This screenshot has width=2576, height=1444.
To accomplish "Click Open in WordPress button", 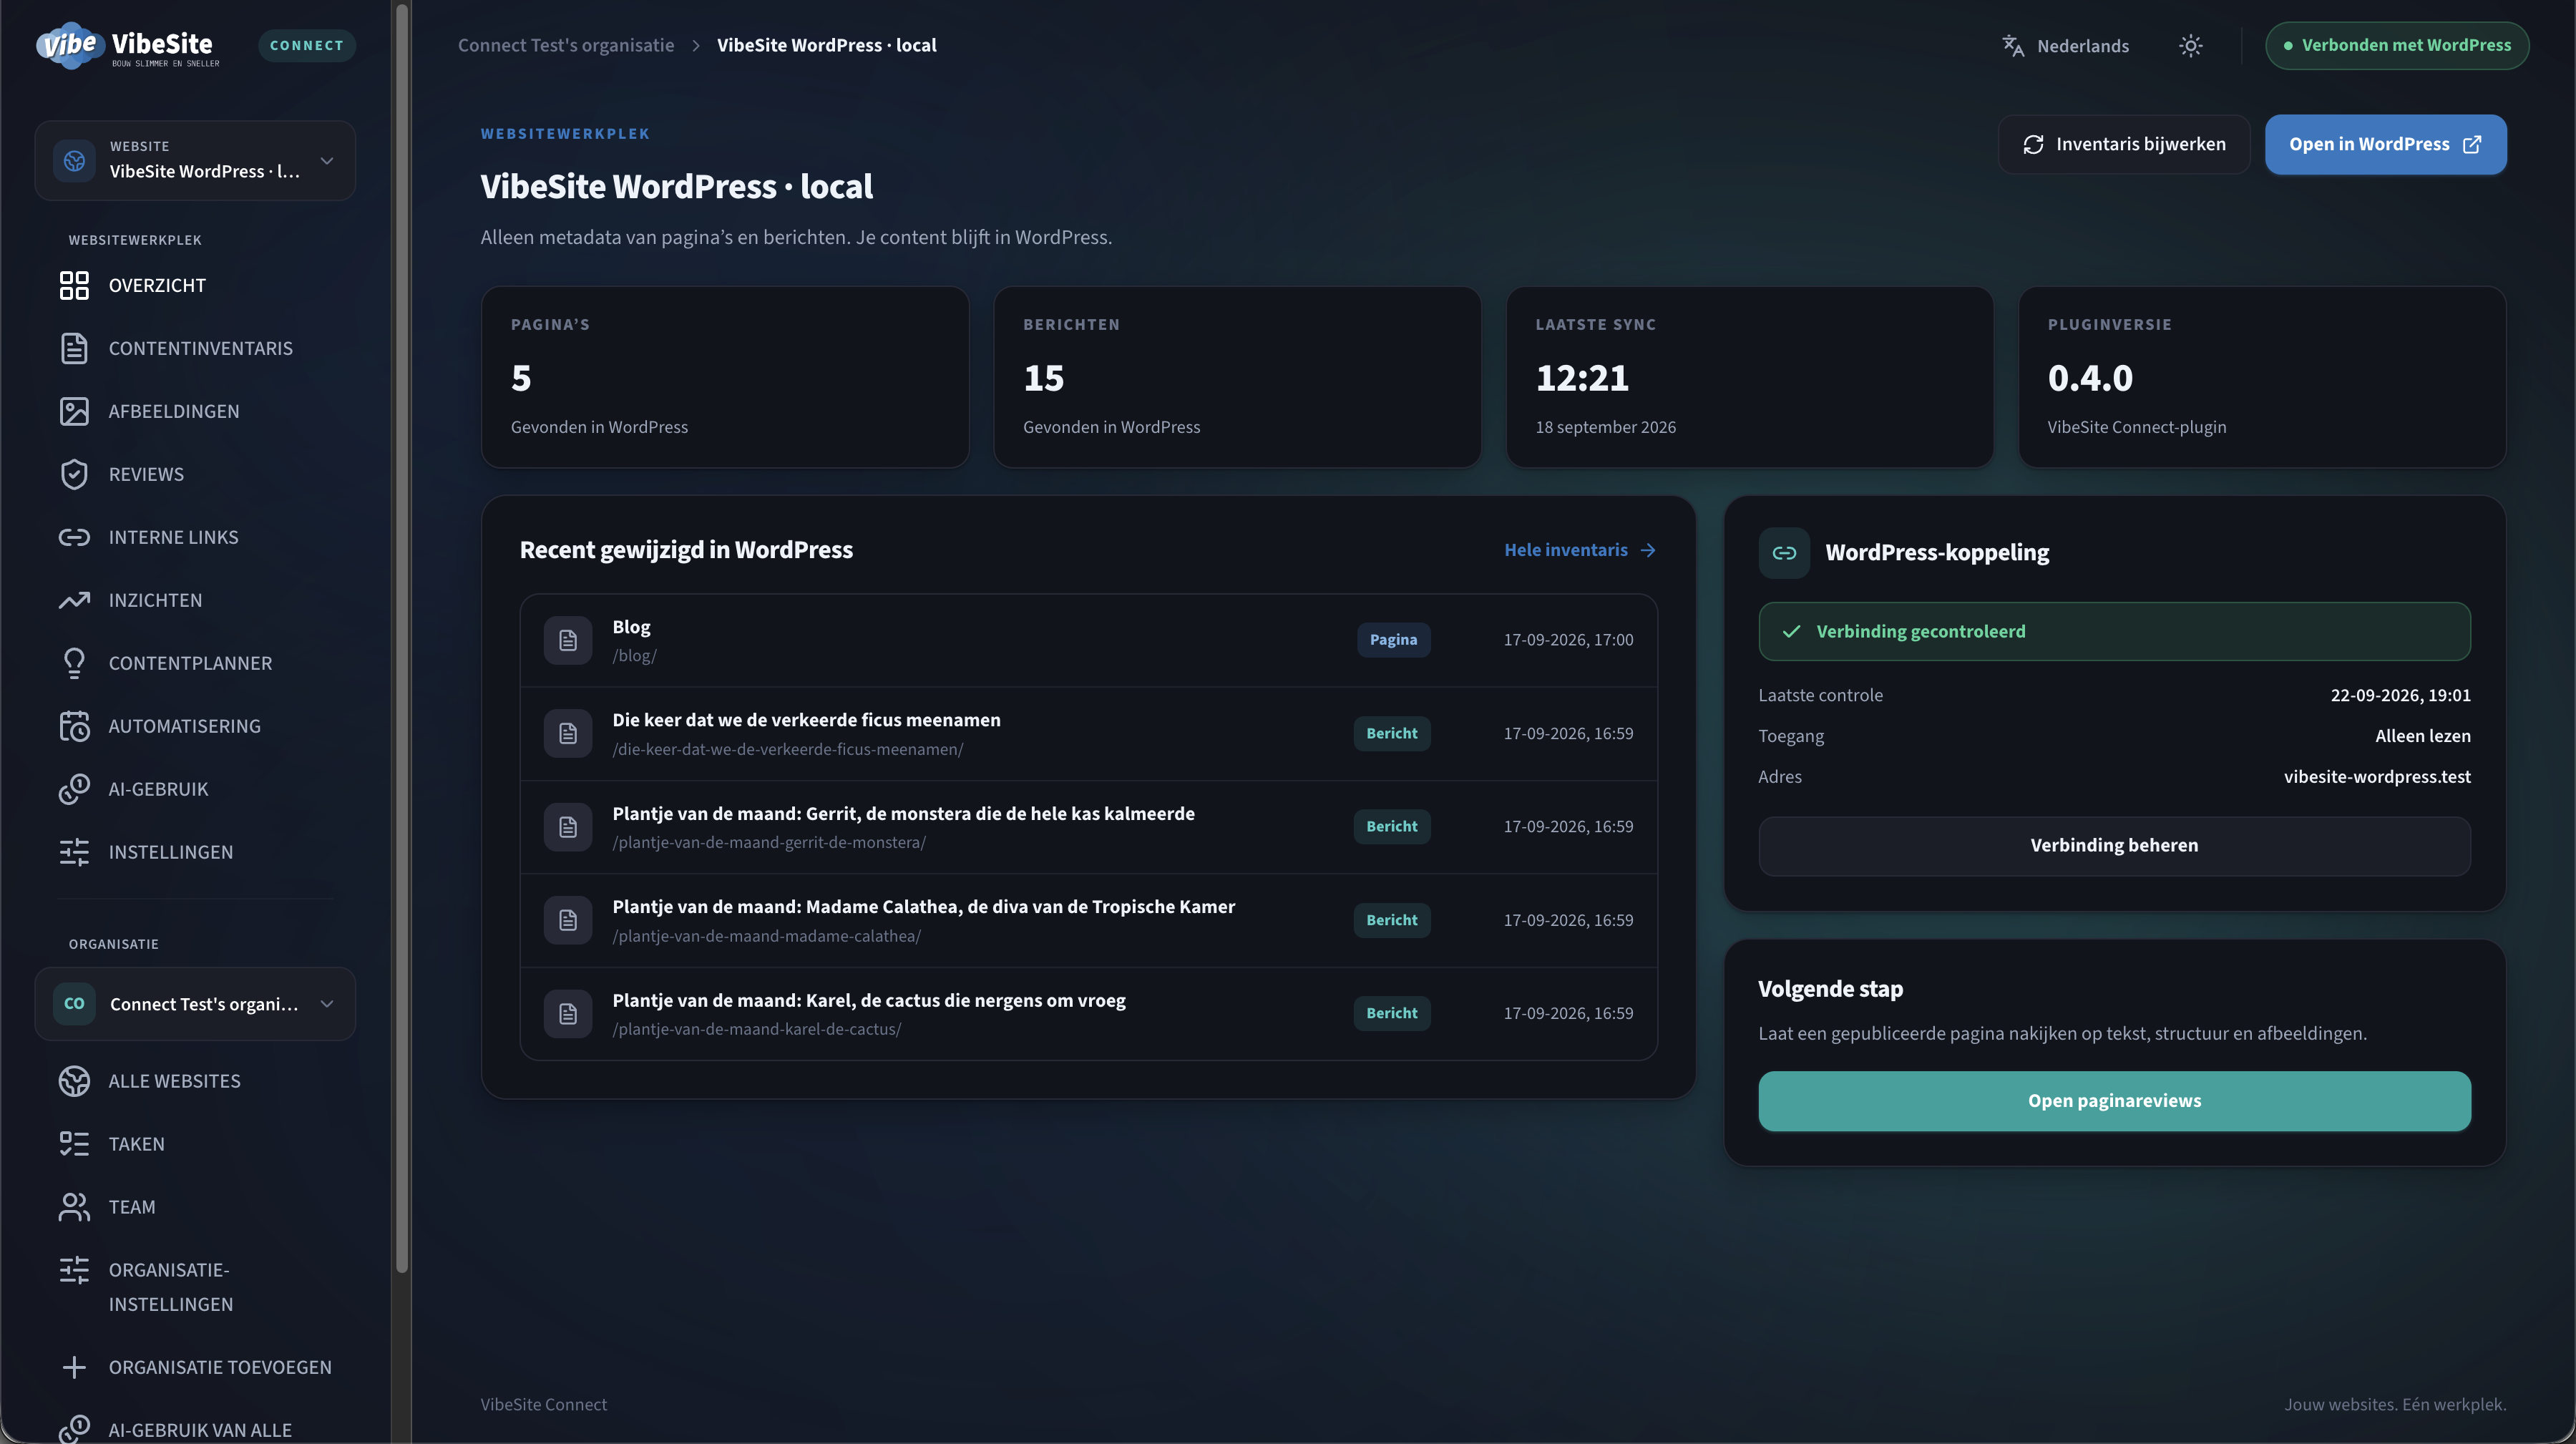I will pos(2385,144).
